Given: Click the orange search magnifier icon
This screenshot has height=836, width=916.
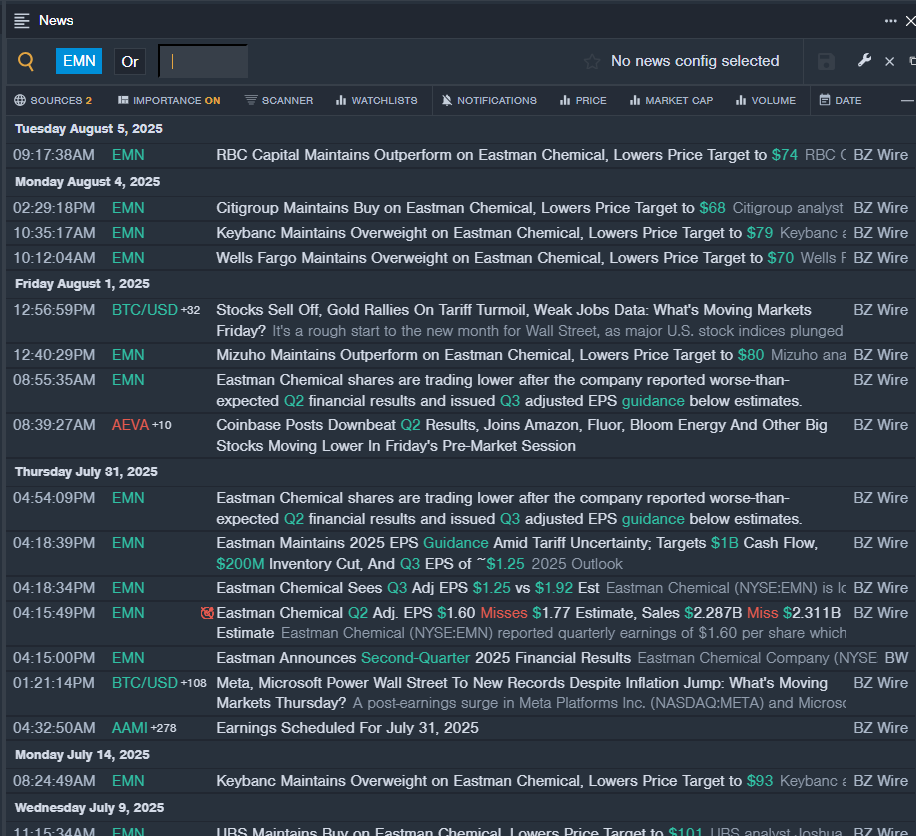Looking at the screenshot, I should pyautogui.click(x=26, y=61).
